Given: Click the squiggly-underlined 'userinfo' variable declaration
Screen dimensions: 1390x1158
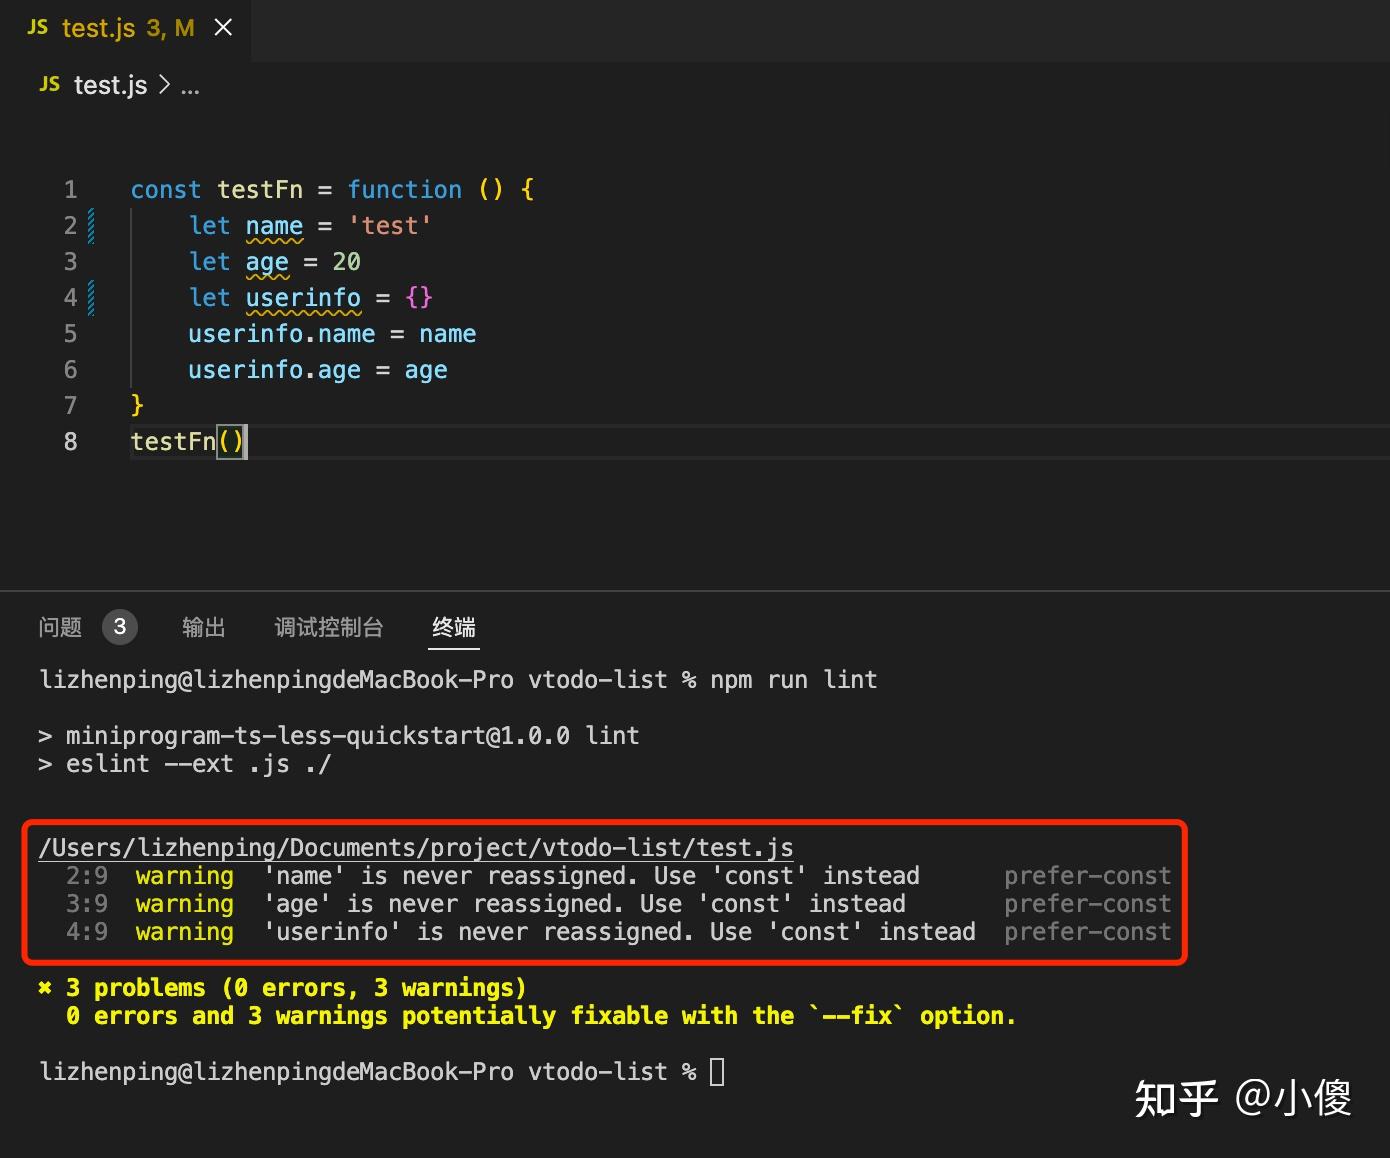Looking at the screenshot, I should 303,298.
